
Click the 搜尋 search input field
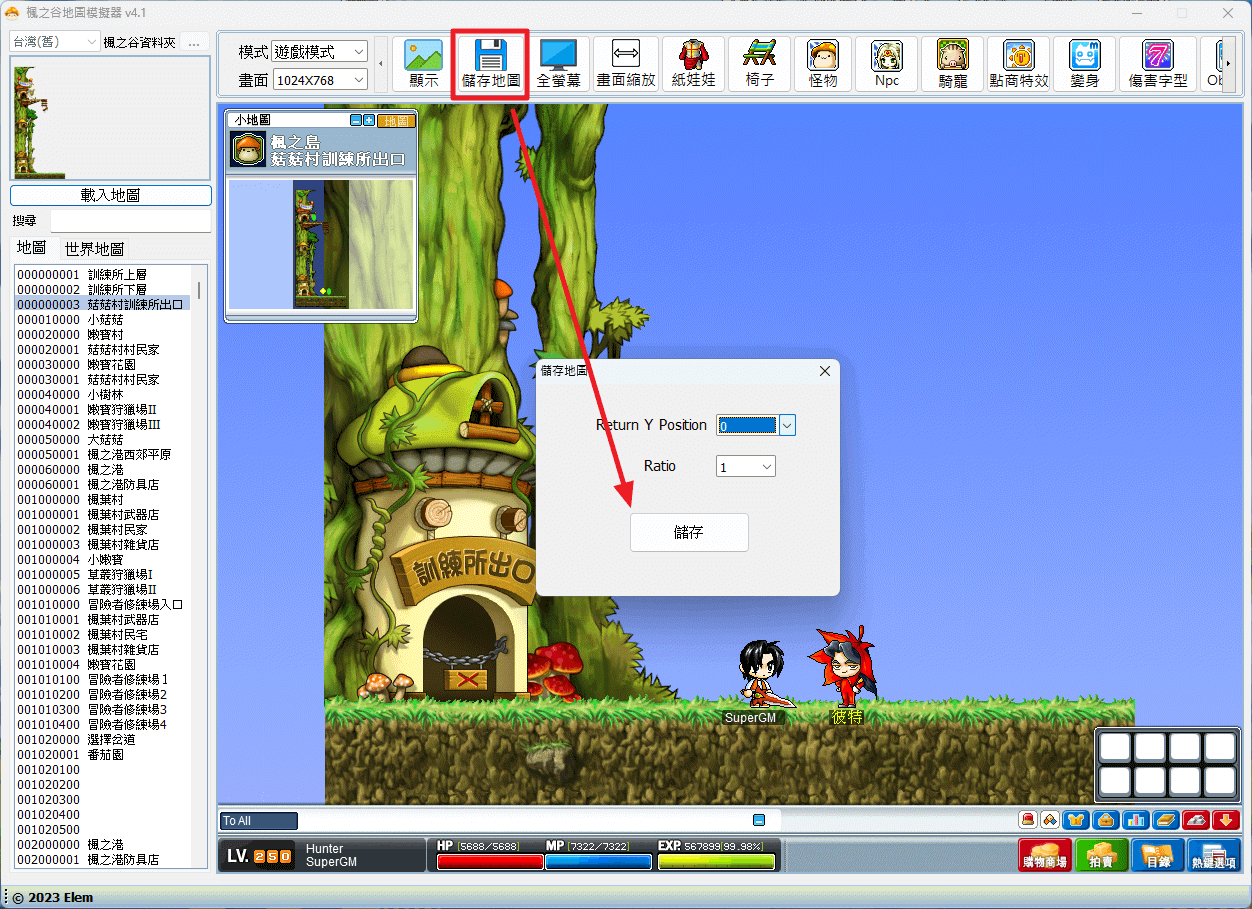(131, 220)
